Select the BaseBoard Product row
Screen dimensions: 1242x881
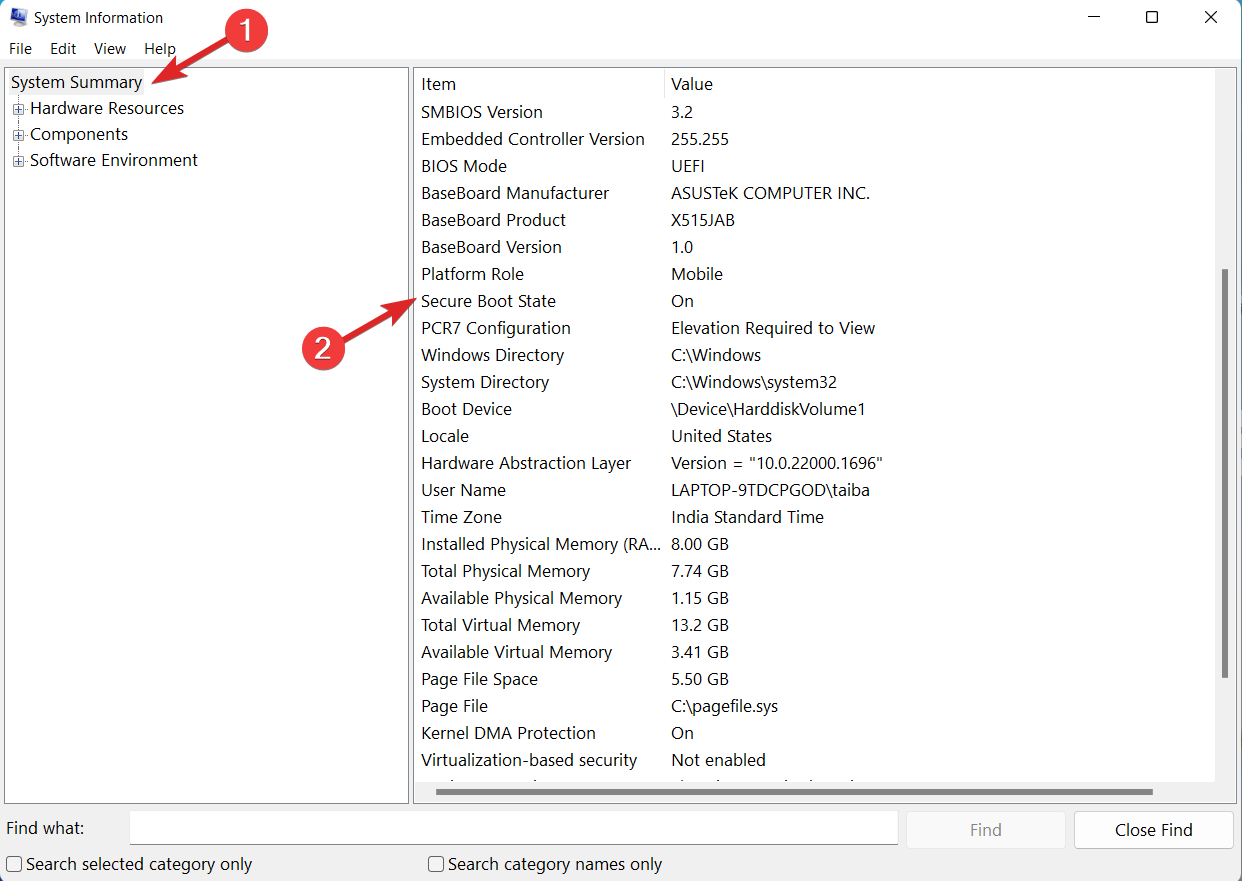pyautogui.click(x=815, y=220)
